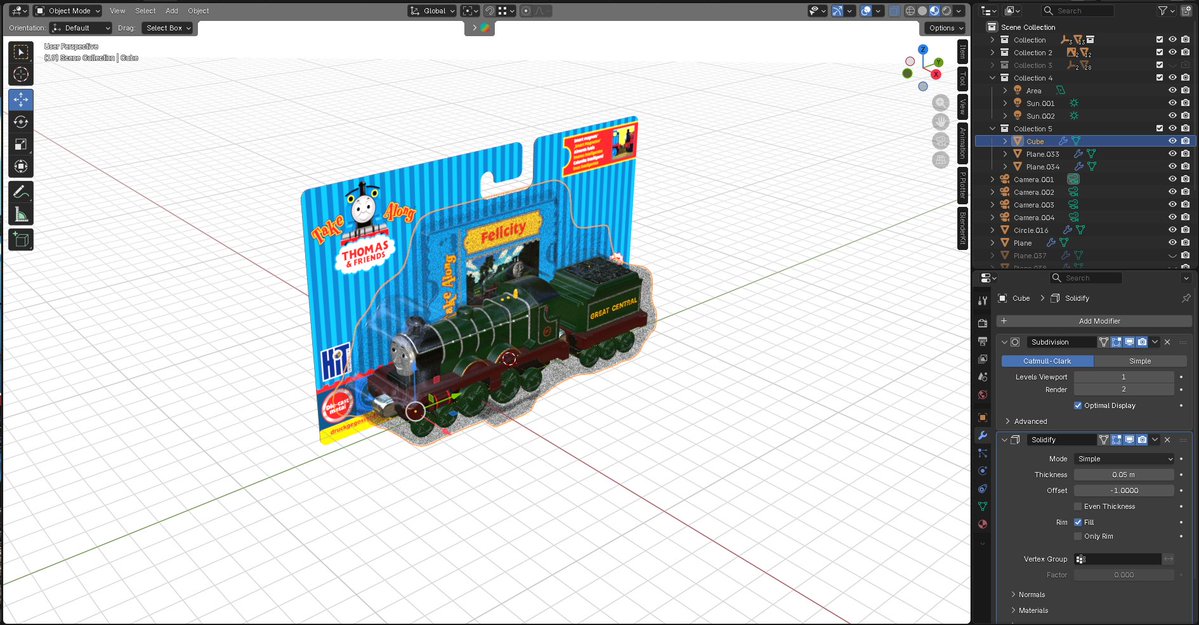This screenshot has height=625, width=1199.
Task: Select the Move tool
Action: coord(21,99)
